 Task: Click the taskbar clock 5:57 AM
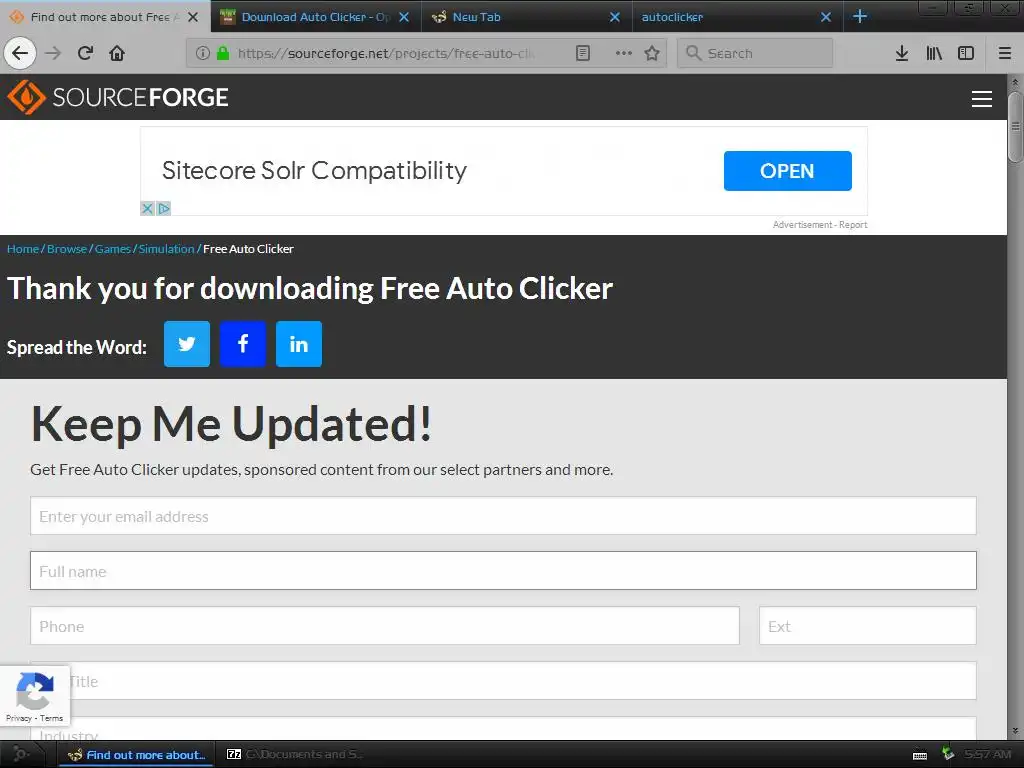coord(987,754)
